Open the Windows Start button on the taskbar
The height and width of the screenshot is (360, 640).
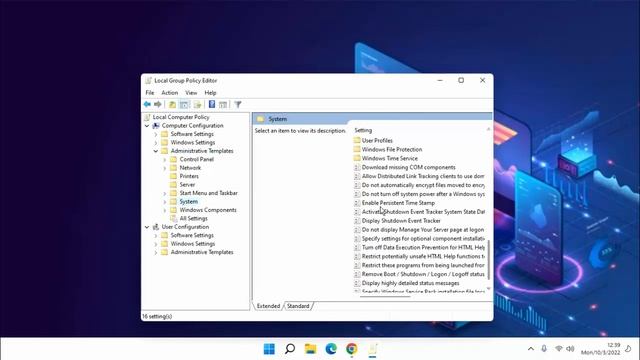269,349
